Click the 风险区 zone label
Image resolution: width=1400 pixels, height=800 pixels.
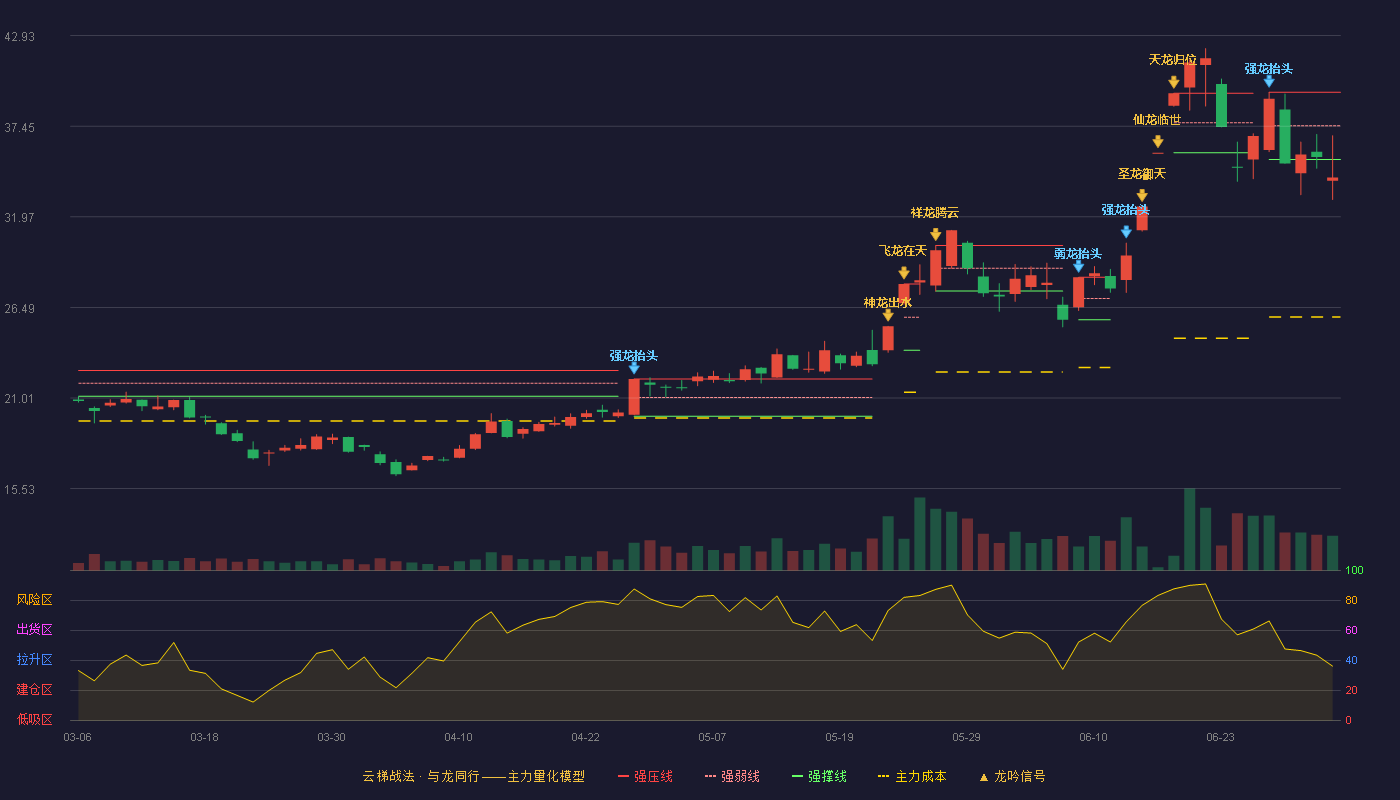point(34,600)
